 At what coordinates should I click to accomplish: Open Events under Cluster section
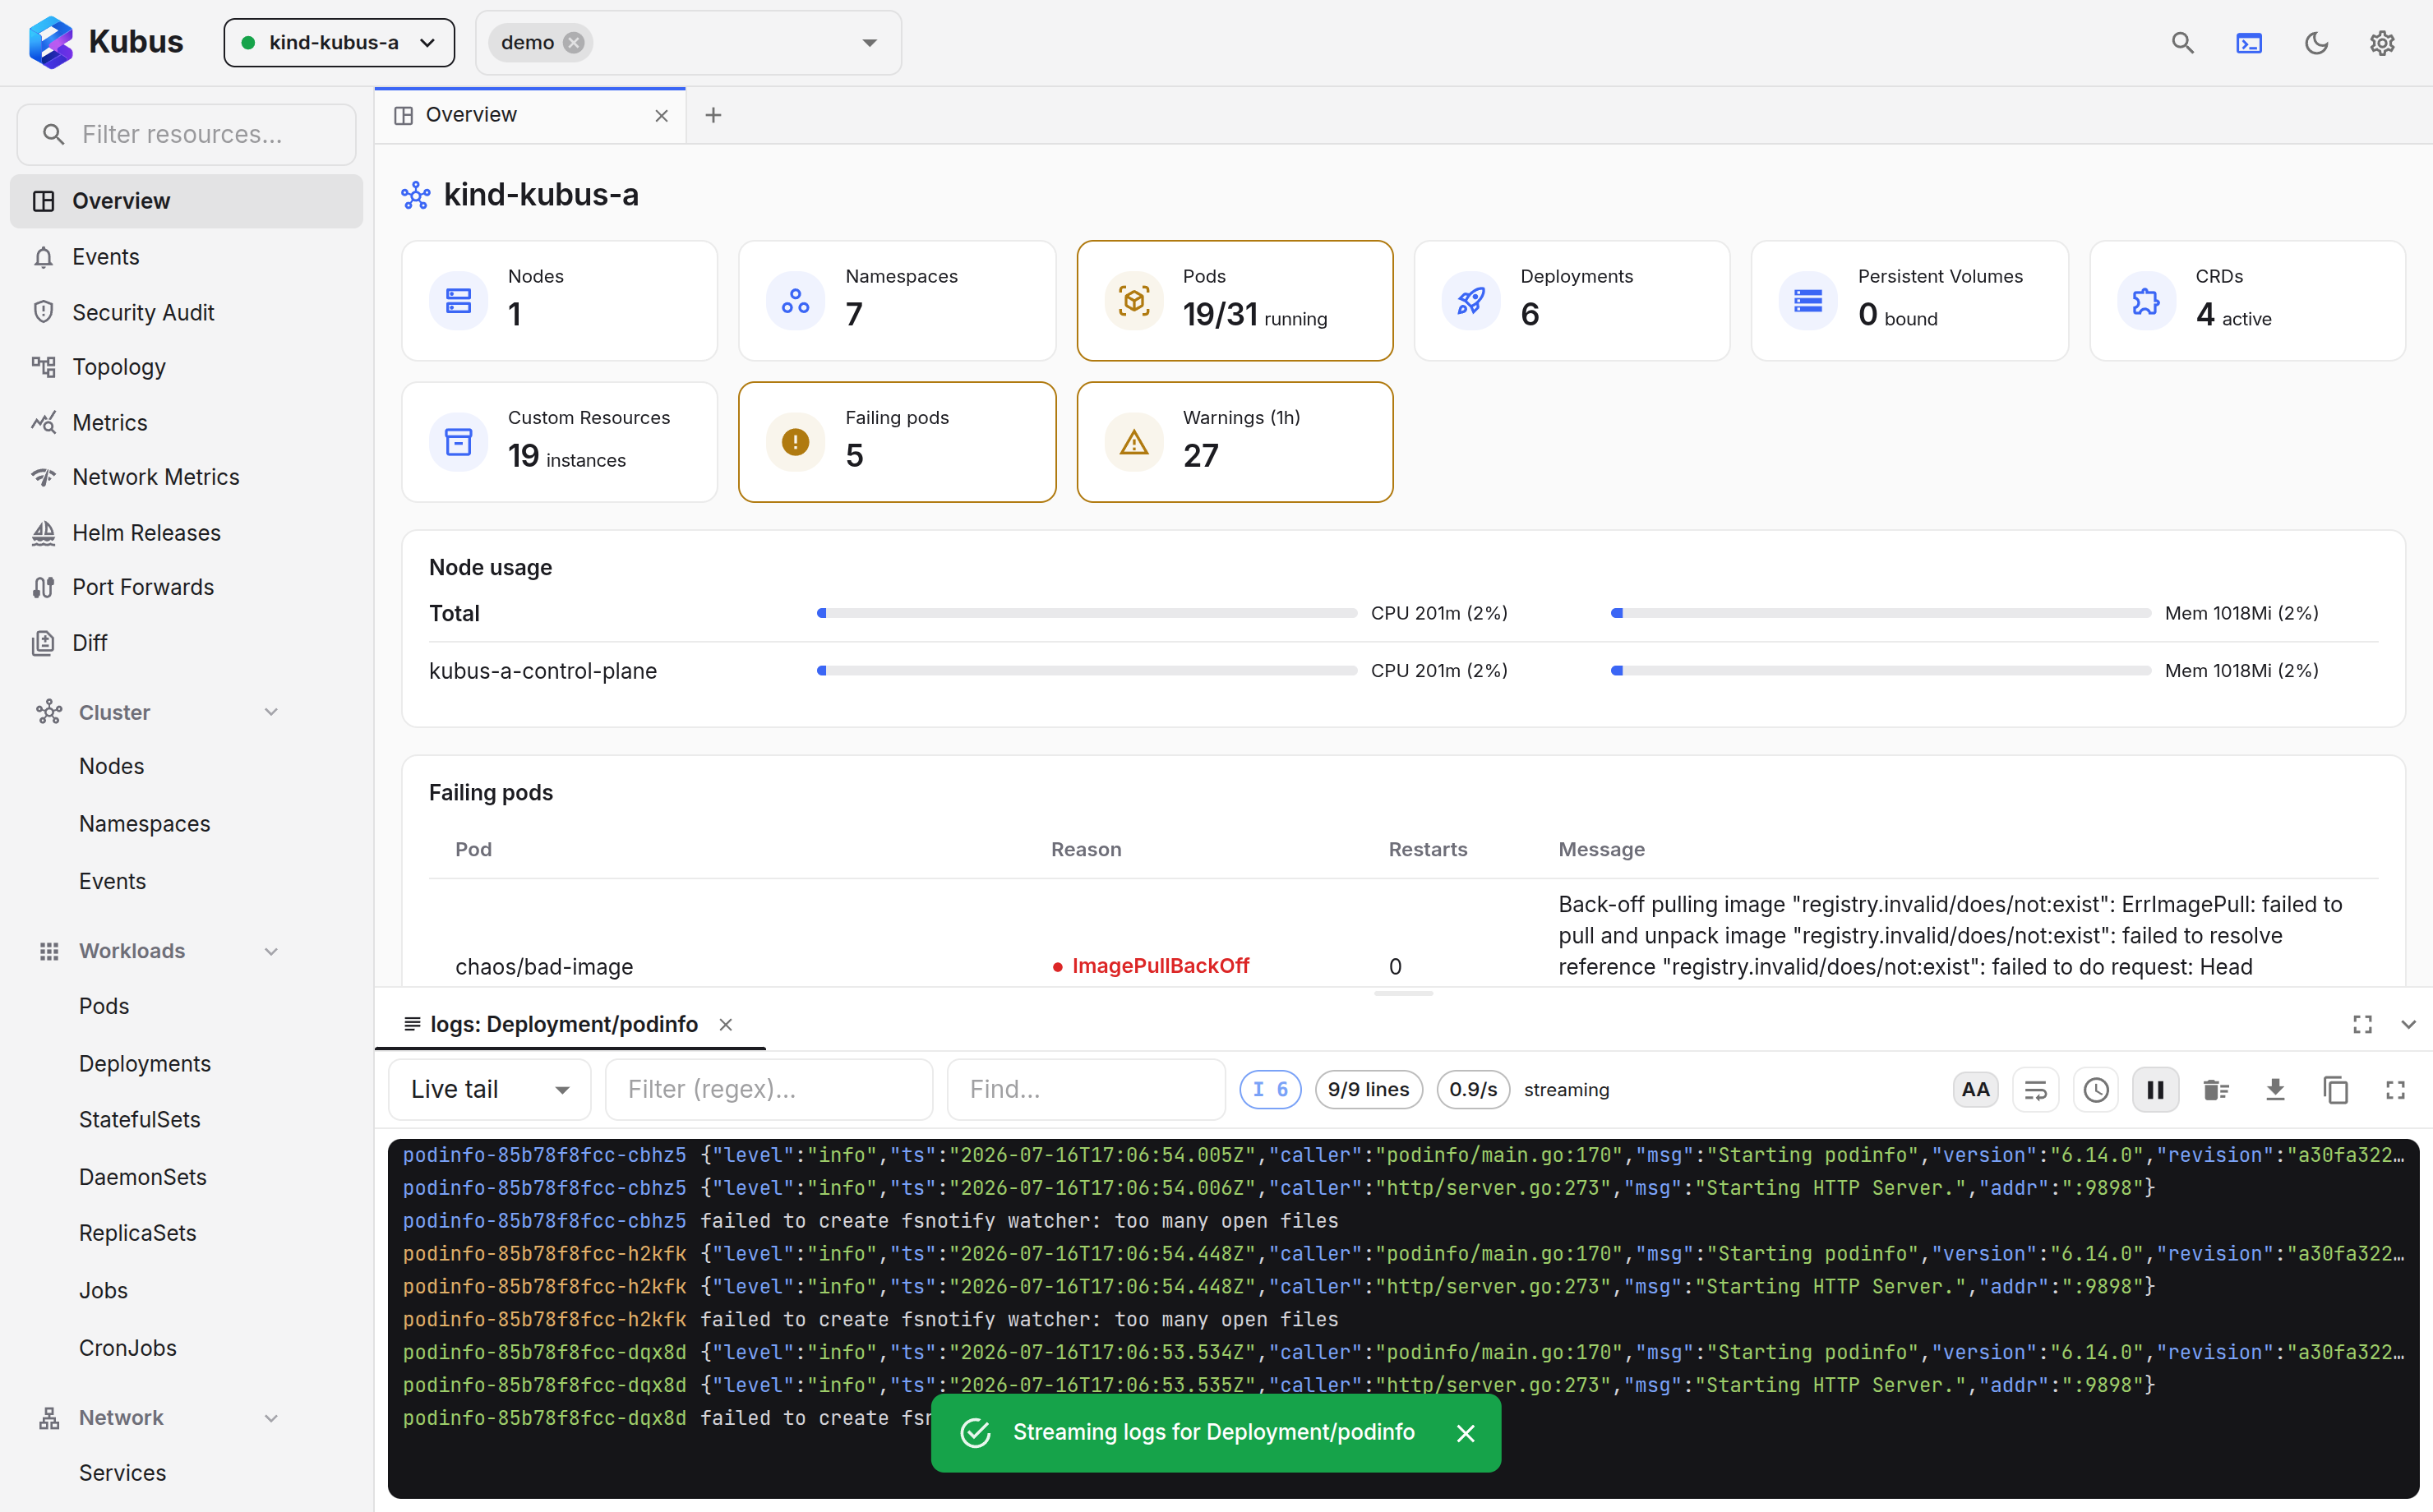coord(113,881)
